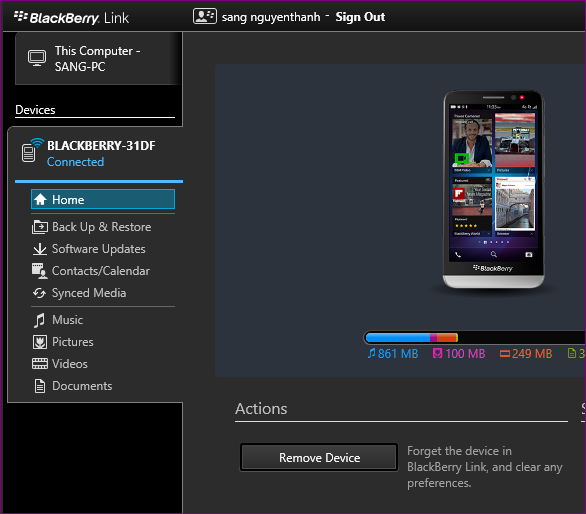Click the Music note icon in sidebar
Screen dimensions: 586x514
tap(39, 320)
